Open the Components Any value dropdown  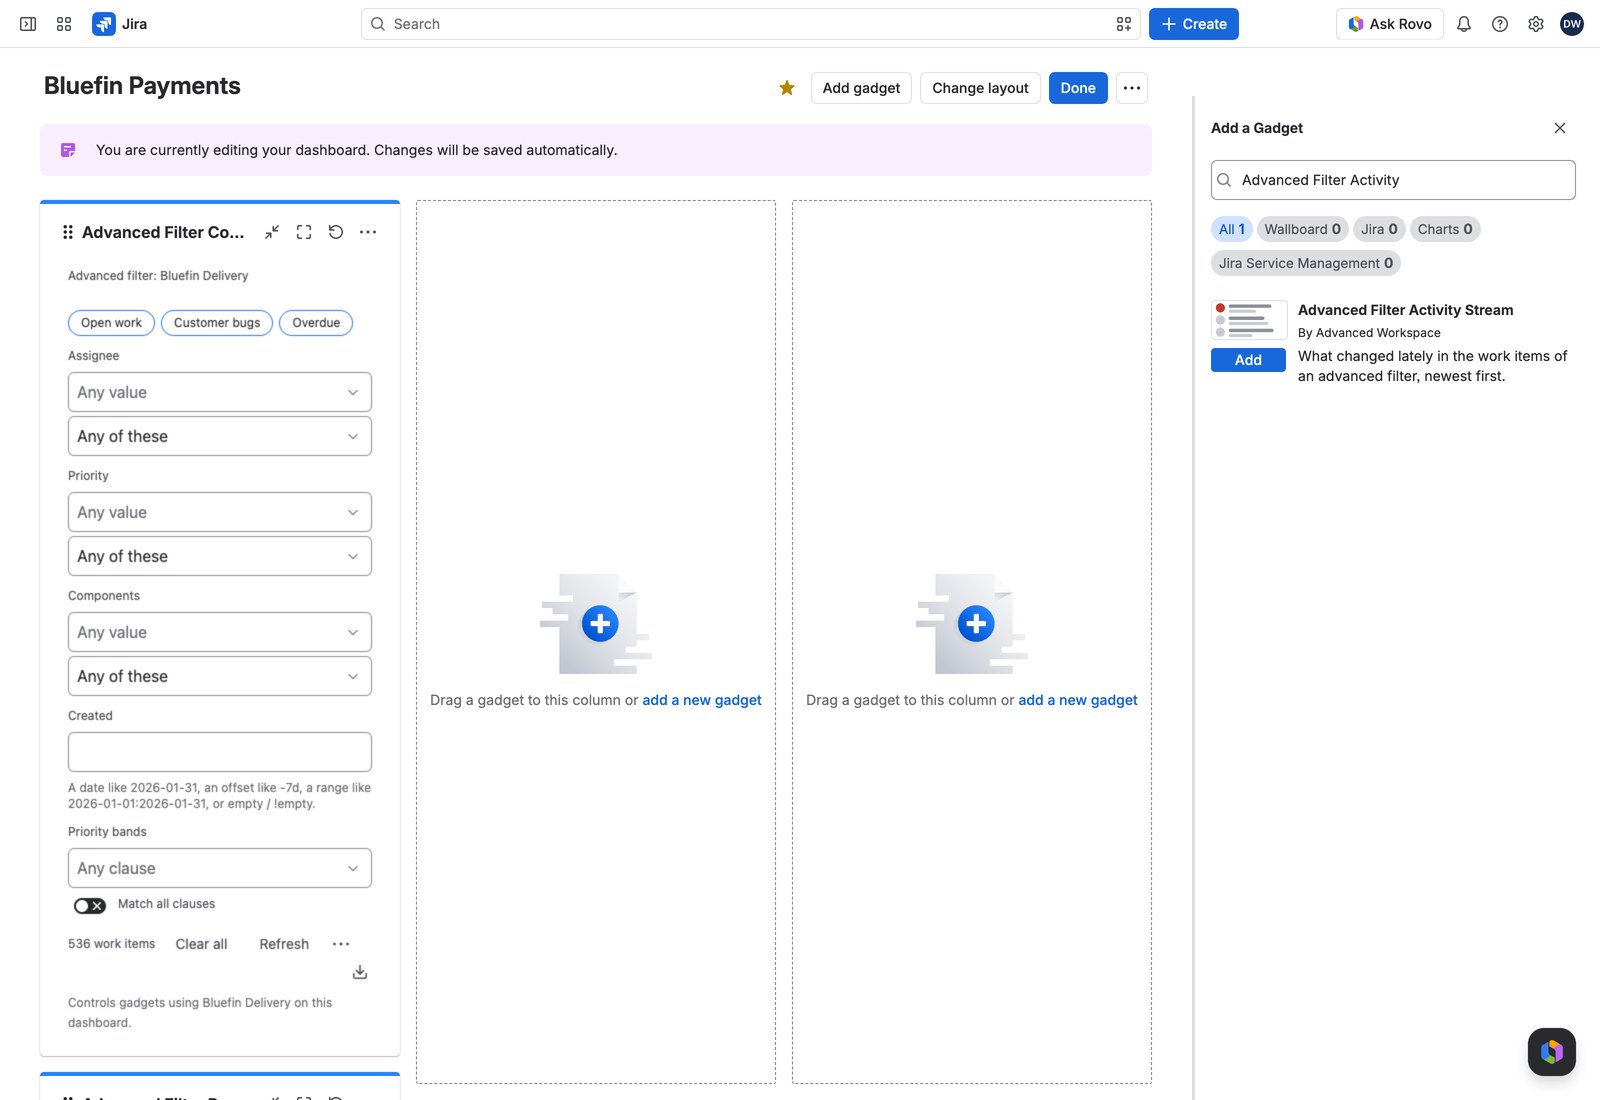tap(220, 632)
